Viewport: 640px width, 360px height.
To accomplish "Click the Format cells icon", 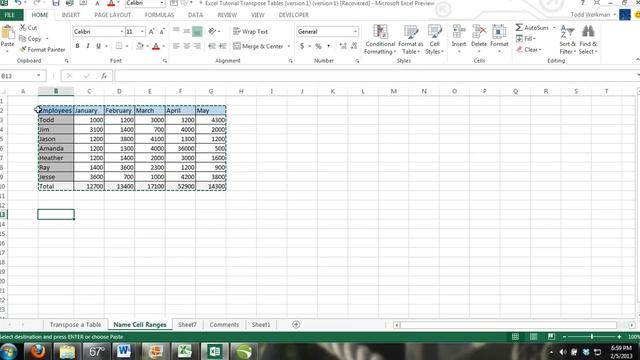I will pyautogui.click(x=499, y=32).
